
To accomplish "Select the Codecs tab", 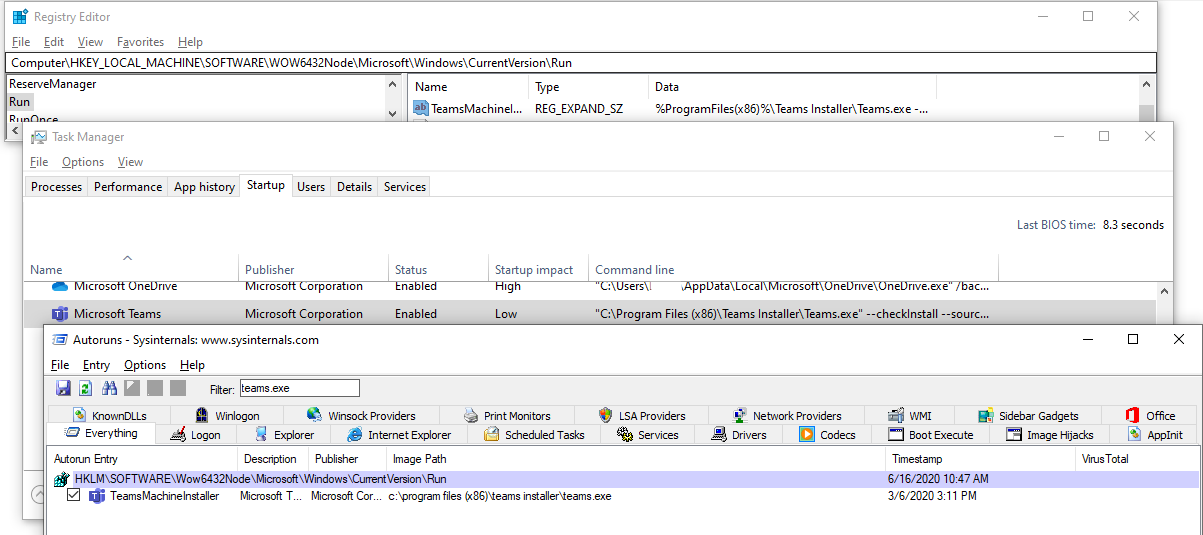I will pos(827,434).
